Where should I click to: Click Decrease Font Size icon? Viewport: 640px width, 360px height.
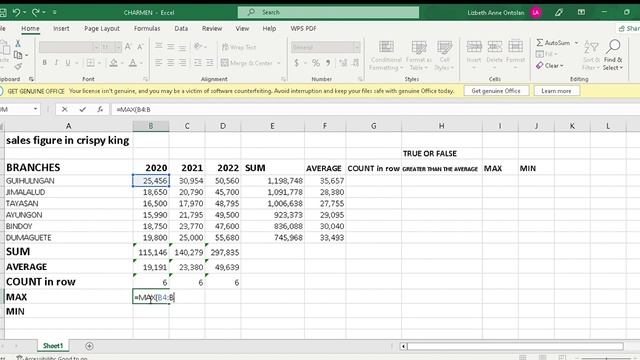(140, 47)
